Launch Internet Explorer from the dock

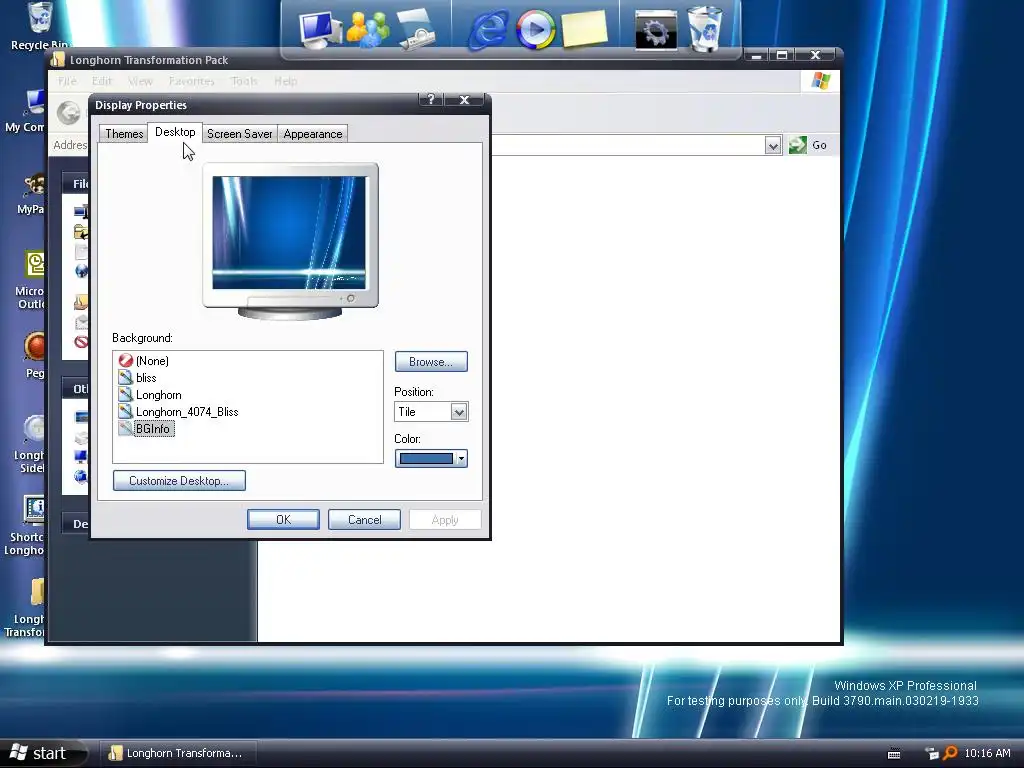tap(488, 29)
